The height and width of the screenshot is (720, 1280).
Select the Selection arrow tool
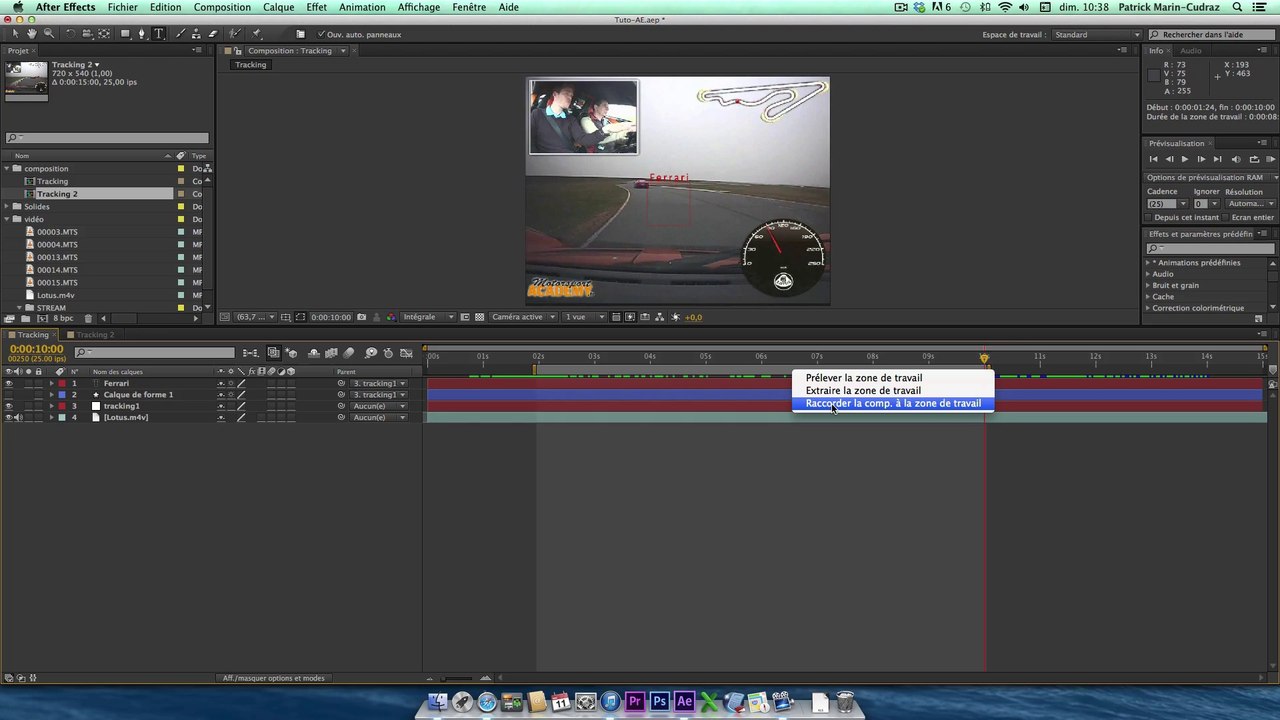(x=15, y=34)
